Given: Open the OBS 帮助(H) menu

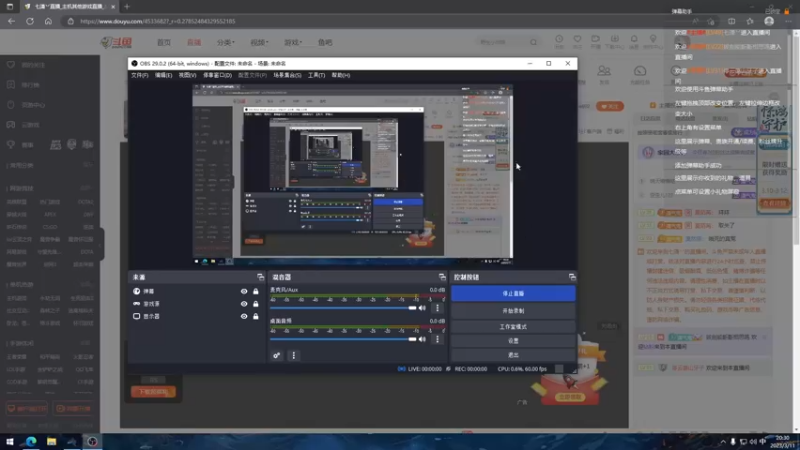Looking at the screenshot, I should click(x=341, y=75).
